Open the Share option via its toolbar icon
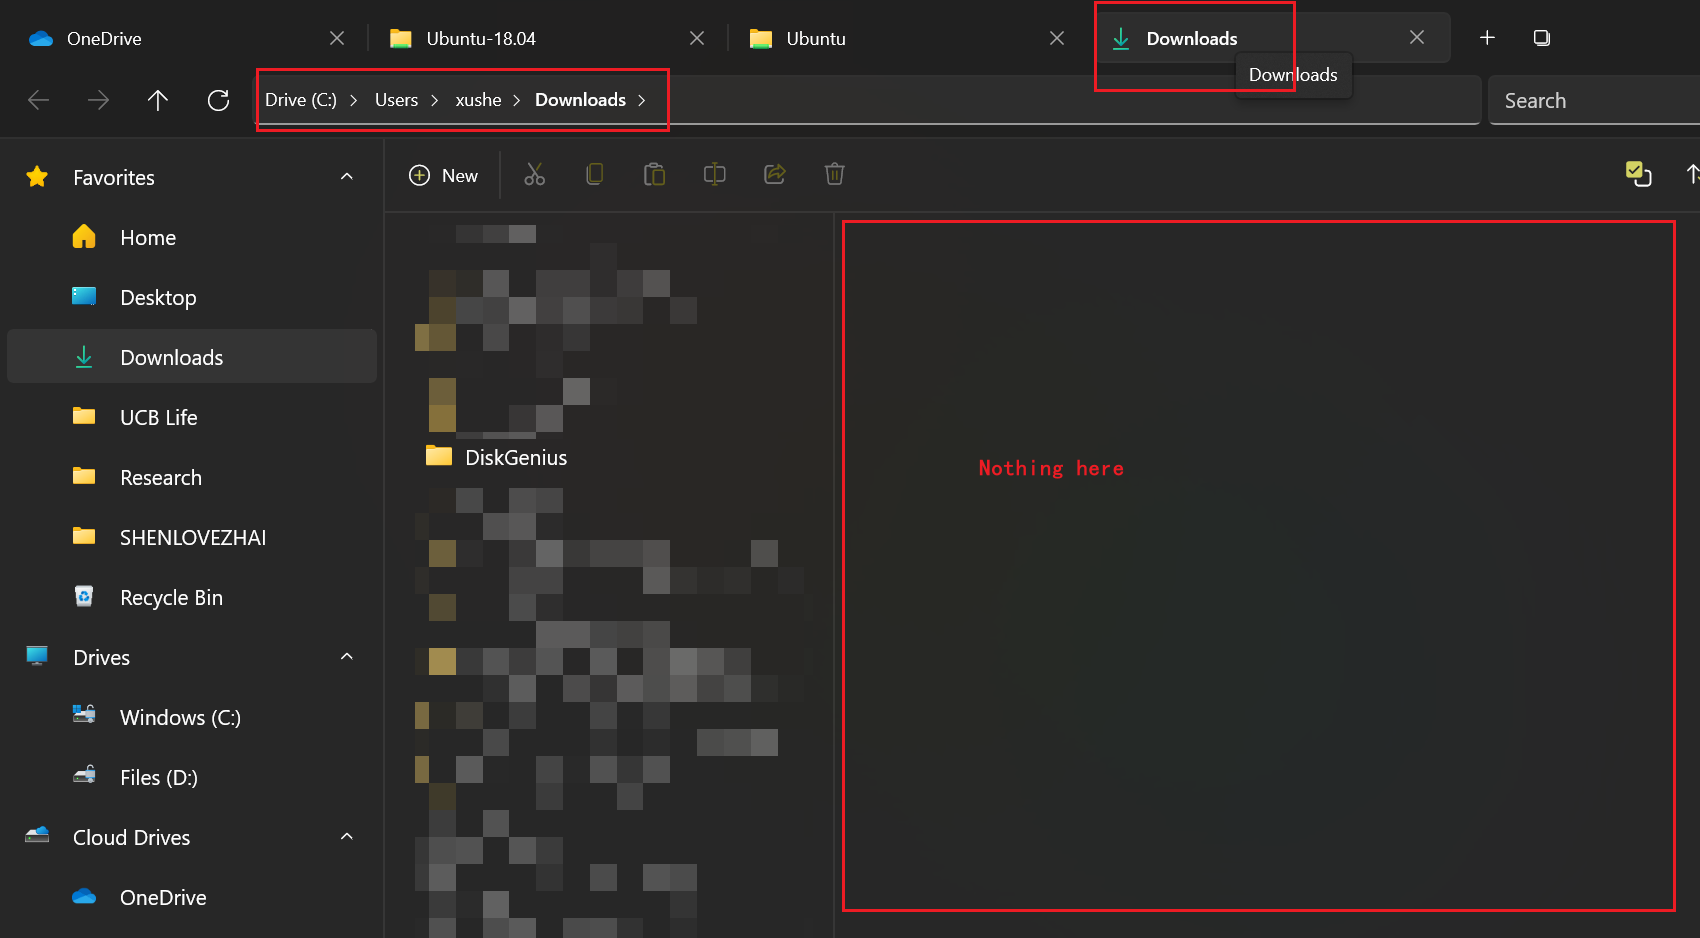This screenshot has height=938, width=1700. tap(775, 174)
